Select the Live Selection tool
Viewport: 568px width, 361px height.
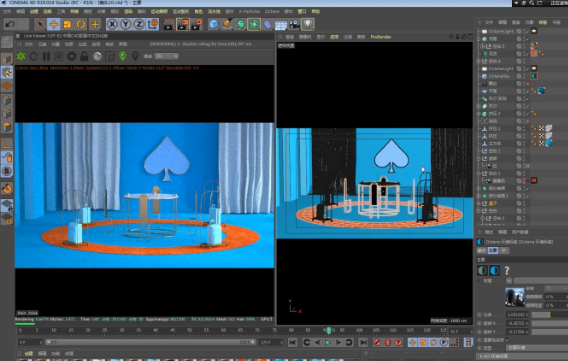(40, 24)
